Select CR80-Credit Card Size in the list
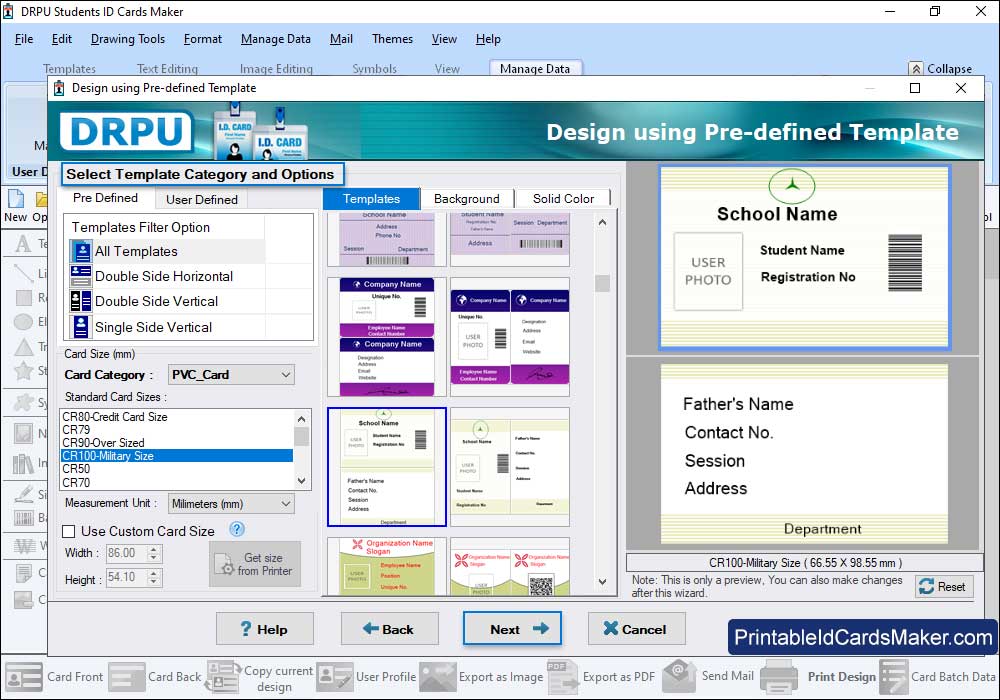The height and width of the screenshot is (700, 1000). tap(177, 417)
